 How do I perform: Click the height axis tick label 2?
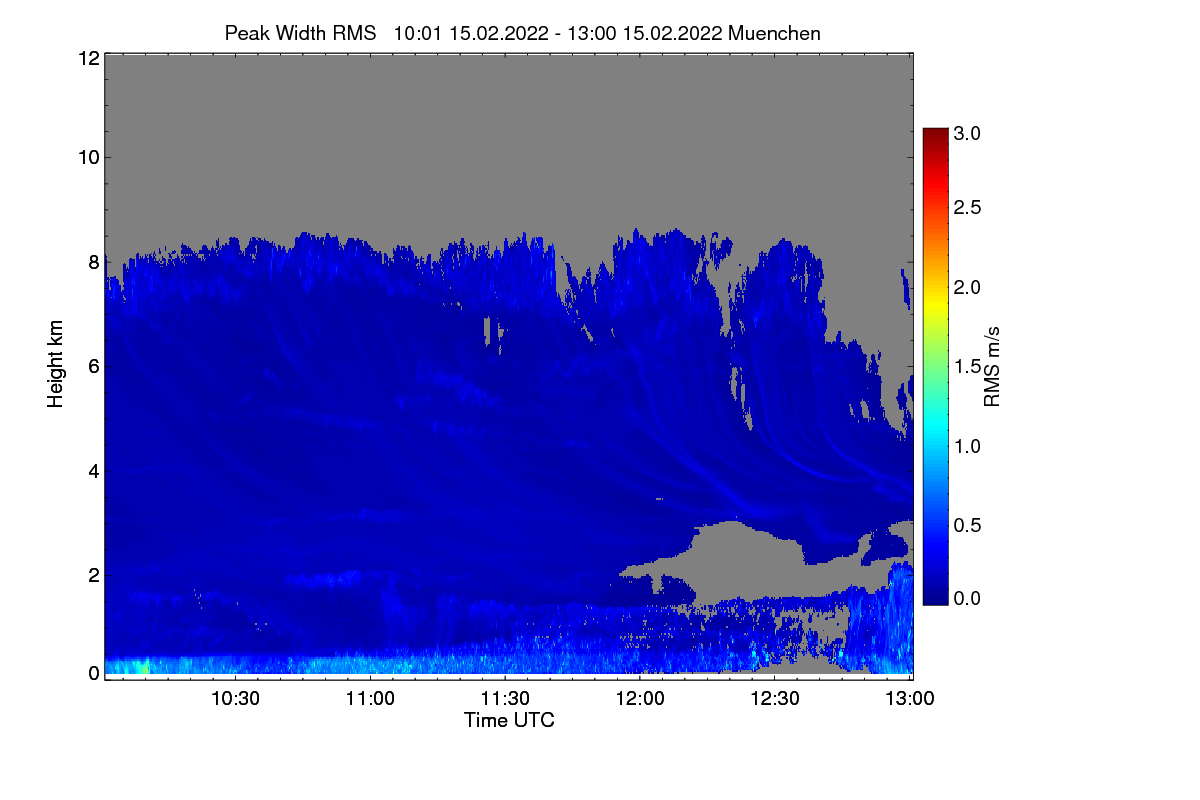click(93, 575)
